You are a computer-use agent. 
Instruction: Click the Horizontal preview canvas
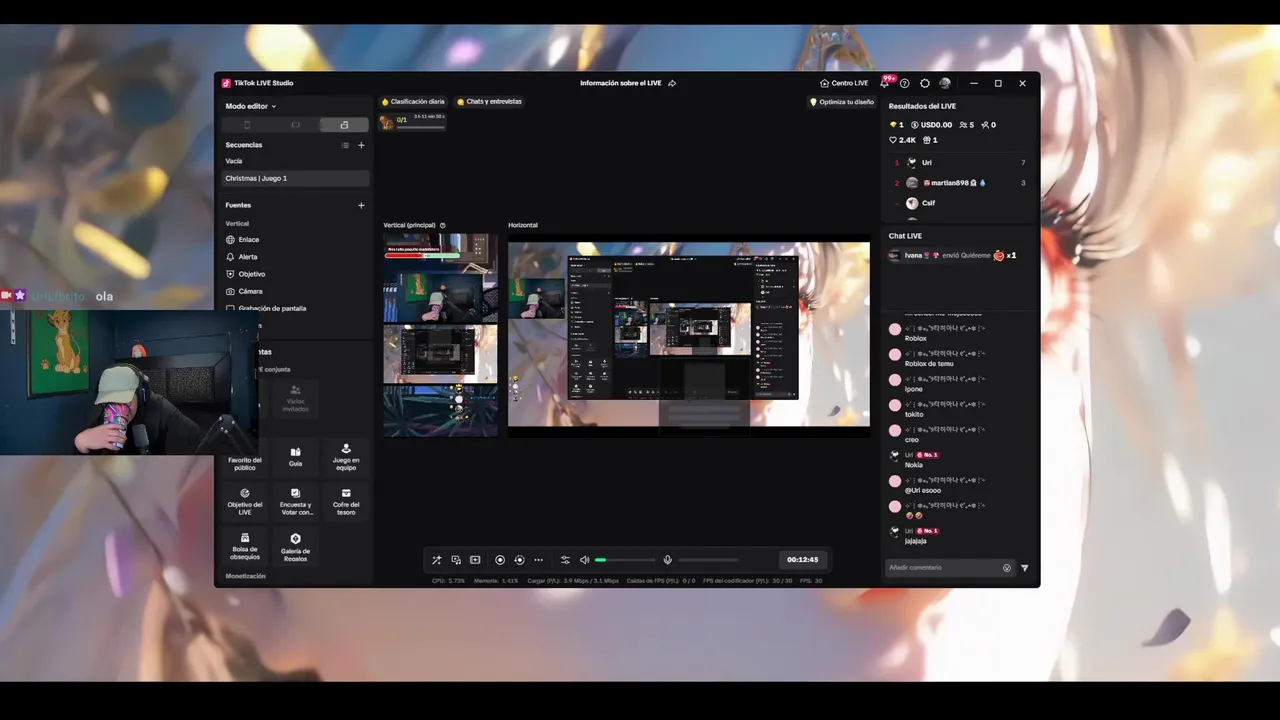click(x=689, y=335)
